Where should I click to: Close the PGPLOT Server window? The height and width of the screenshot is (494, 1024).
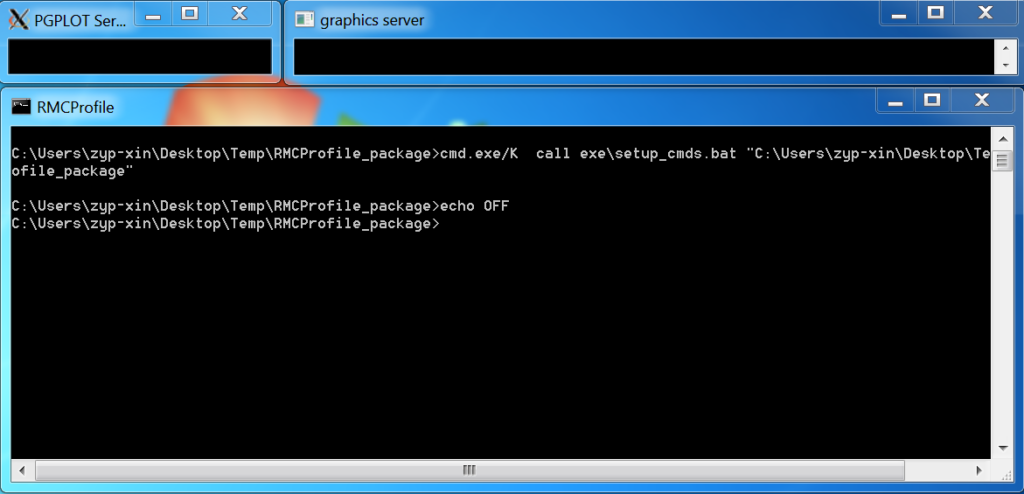click(239, 13)
